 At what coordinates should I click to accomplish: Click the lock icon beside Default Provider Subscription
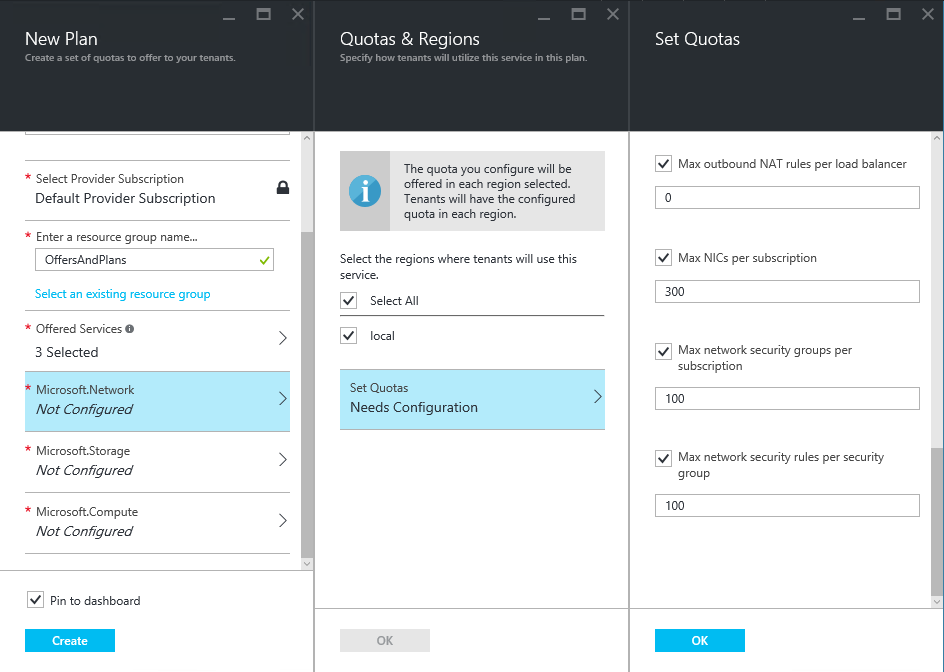click(x=282, y=188)
